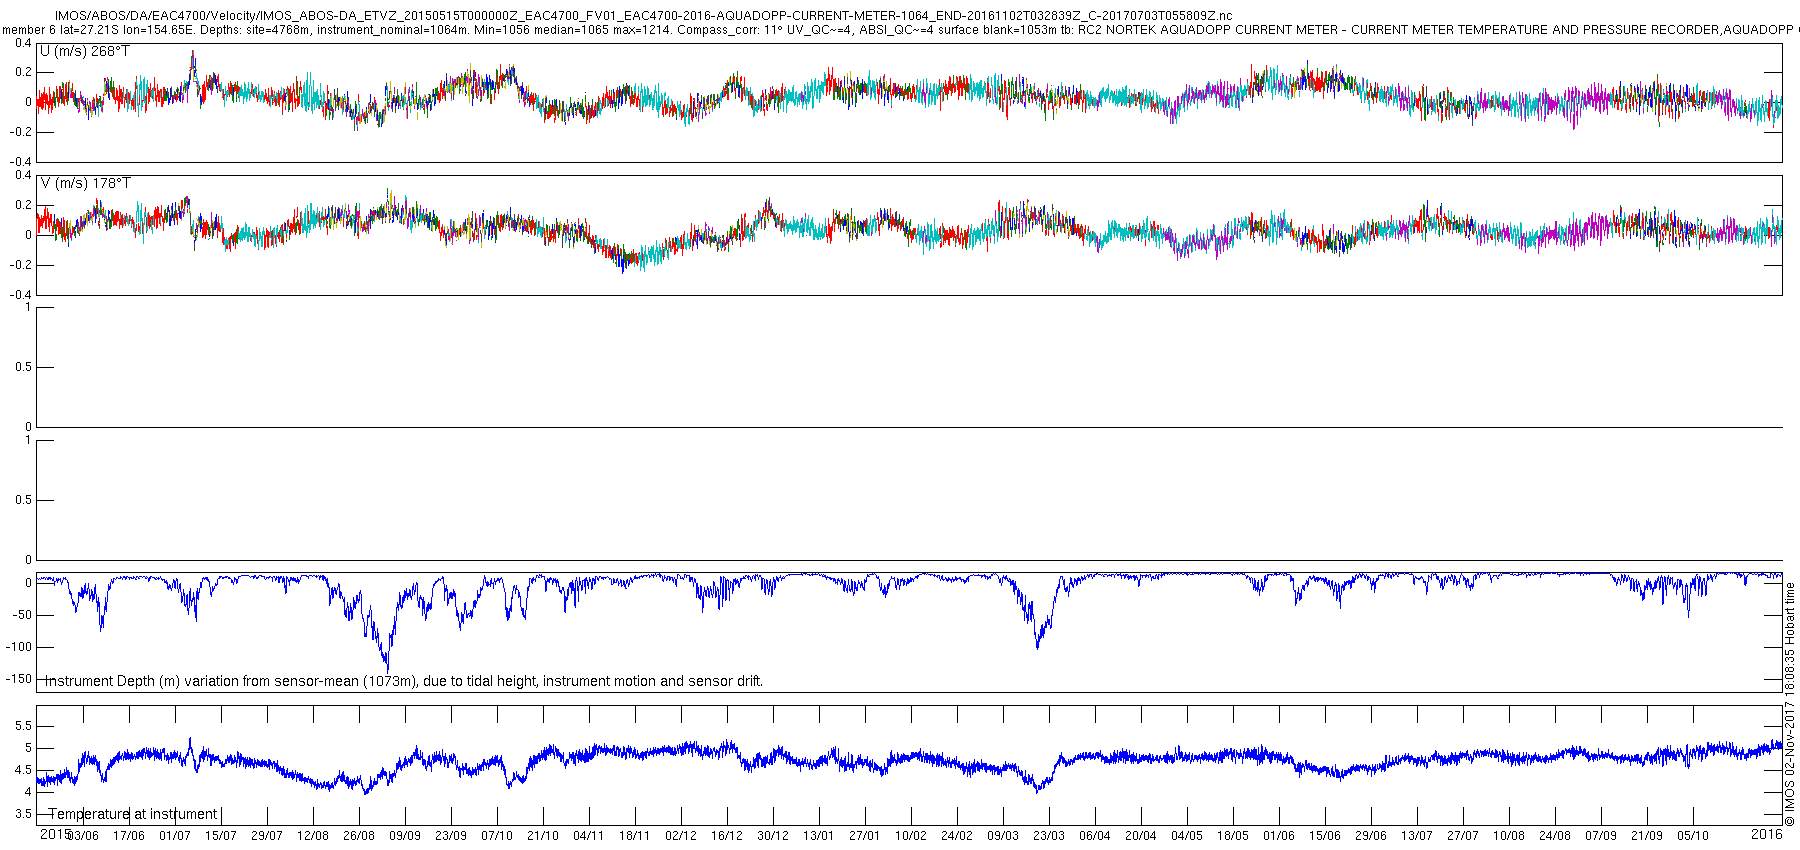Select the 15/07 date tick label
The image size is (1800, 850).
[221, 836]
